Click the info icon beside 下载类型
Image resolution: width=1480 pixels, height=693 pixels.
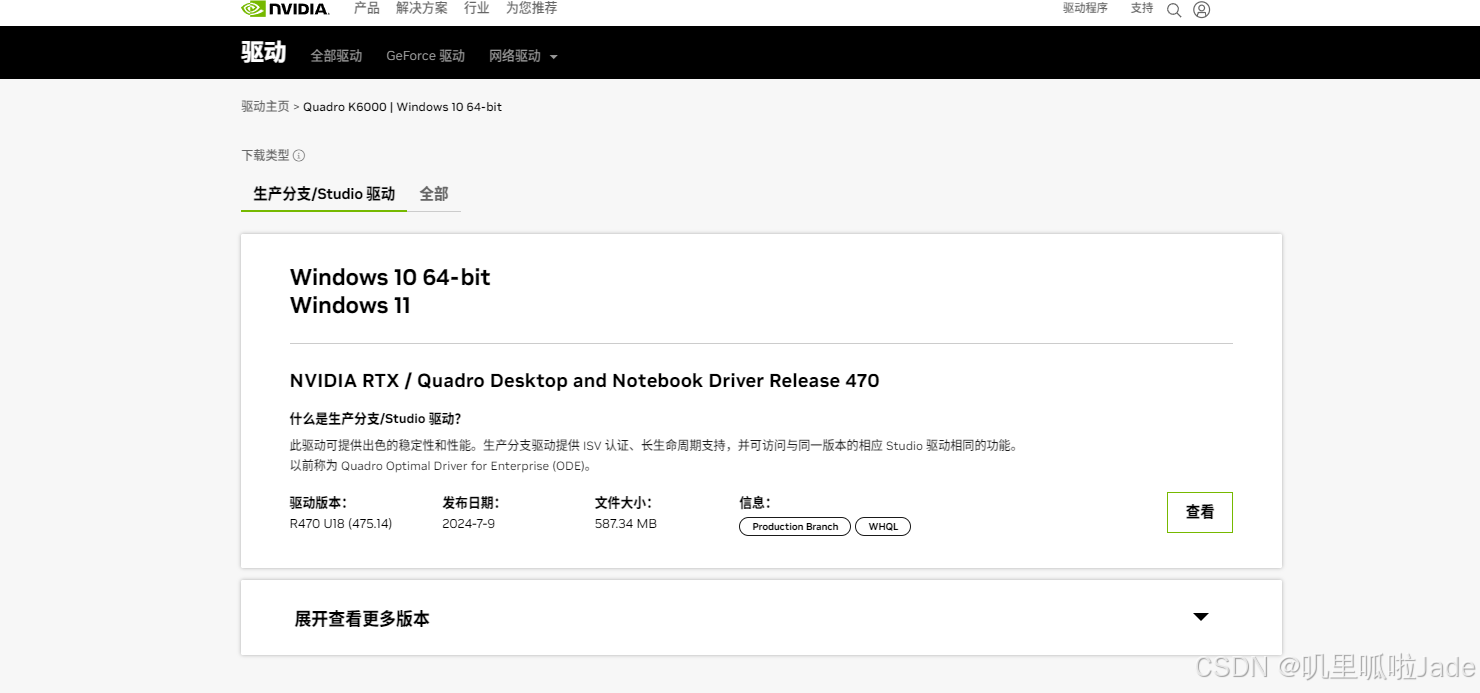(299, 156)
